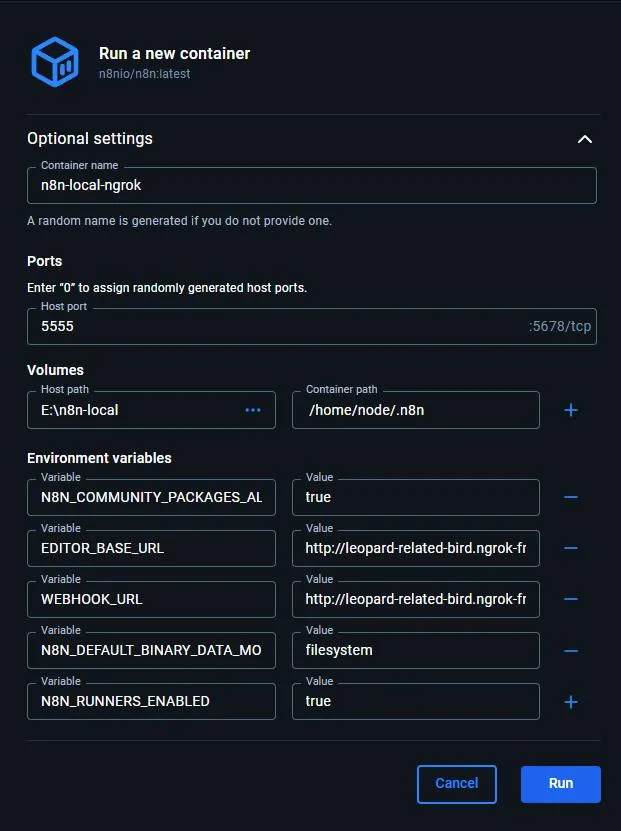This screenshot has width=621, height=831.
Task: Select the WEBHOOK_URL variable name field
Action: [150, 599]
